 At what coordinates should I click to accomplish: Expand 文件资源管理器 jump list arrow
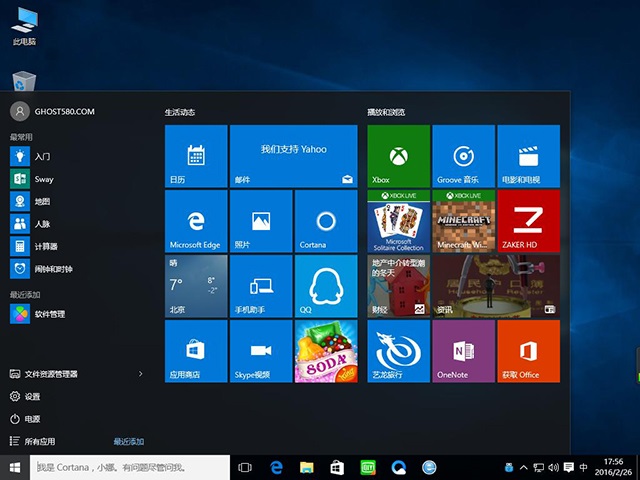click(140, 374)
